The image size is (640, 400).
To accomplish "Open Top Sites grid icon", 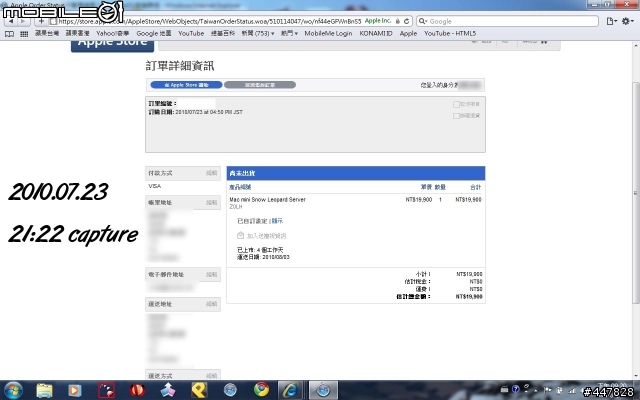I will coord(24,34).
